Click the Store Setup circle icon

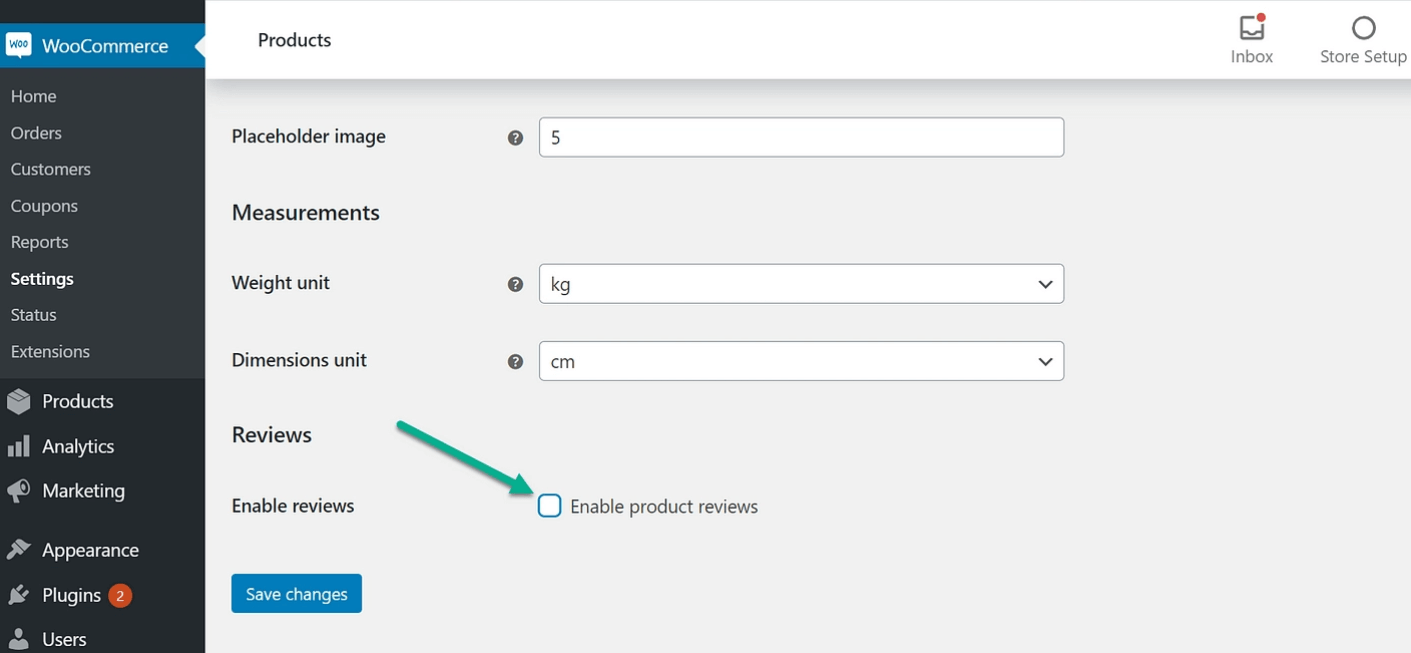click(x=1363, y=28)
